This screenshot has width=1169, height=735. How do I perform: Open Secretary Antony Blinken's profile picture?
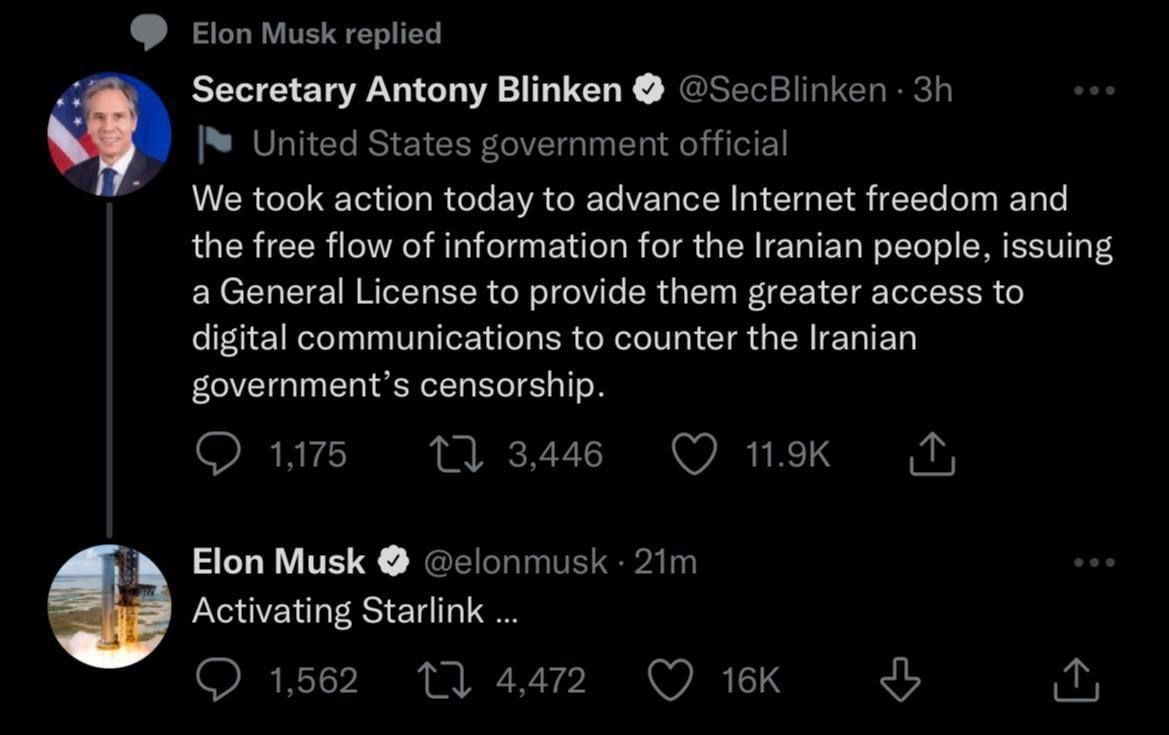pos(109,135)
